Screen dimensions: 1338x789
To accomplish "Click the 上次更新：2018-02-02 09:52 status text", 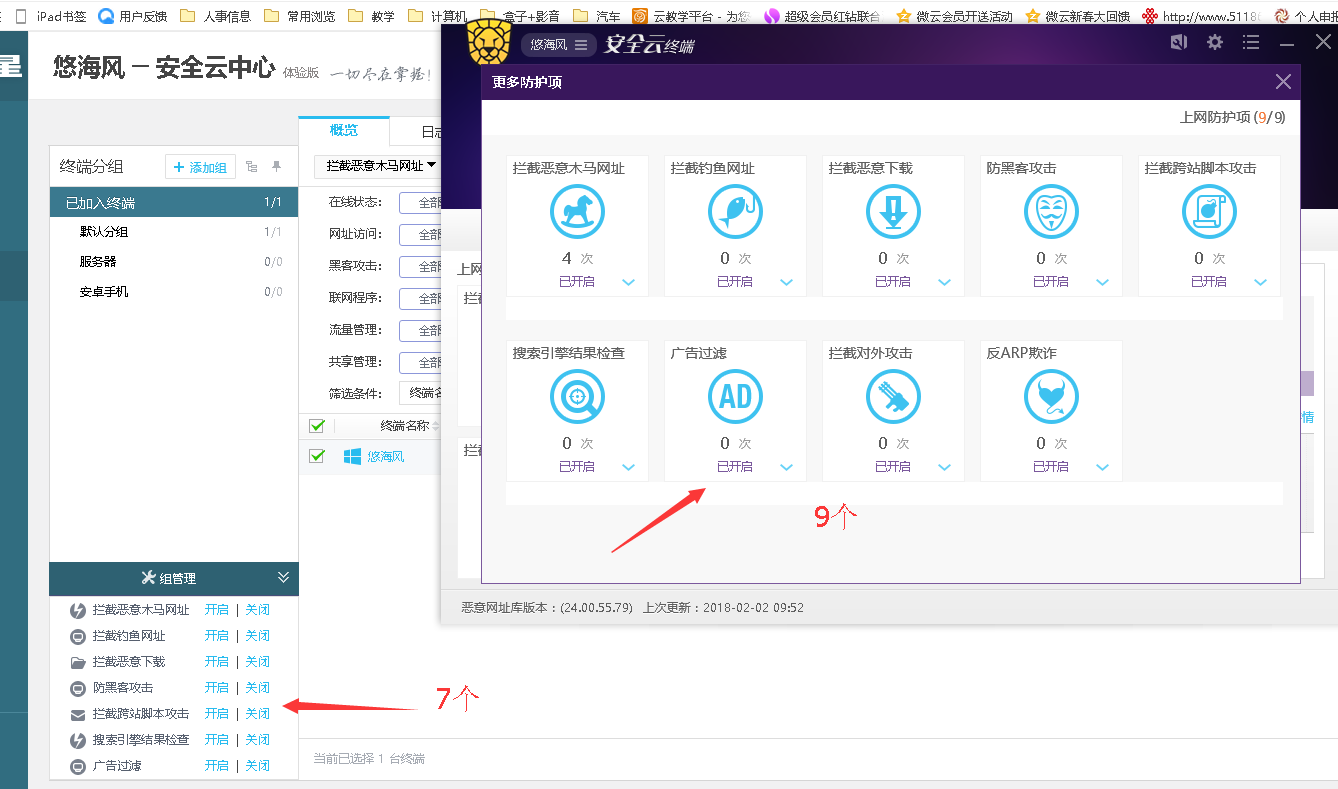I will 724,607.
